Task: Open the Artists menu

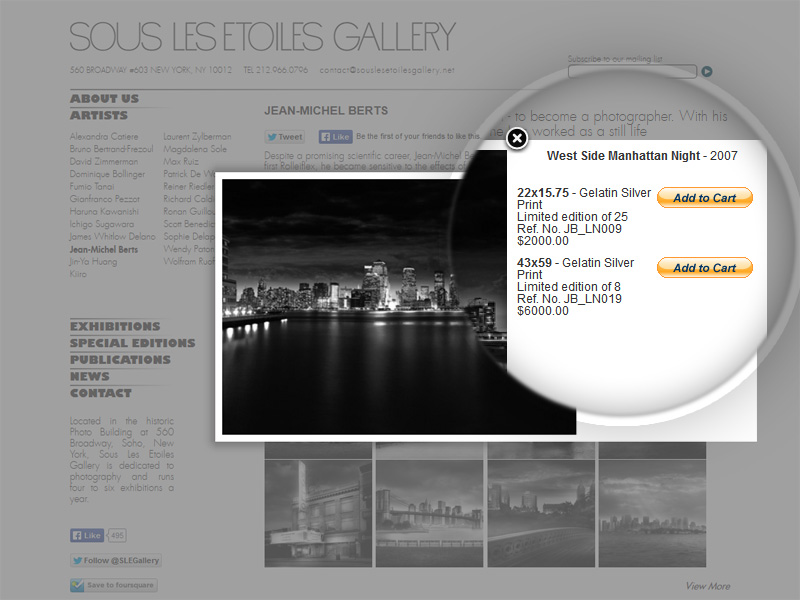Action: (x=98, y=115)
